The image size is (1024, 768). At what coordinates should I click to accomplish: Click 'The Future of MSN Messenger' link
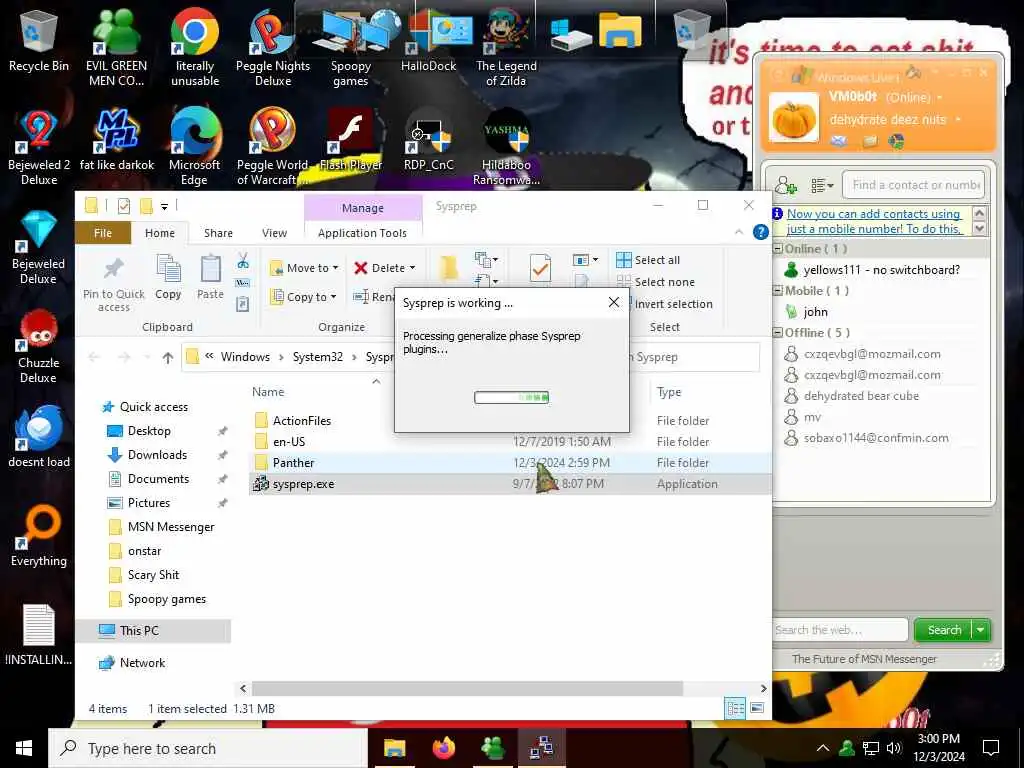[x=864, y=659]
